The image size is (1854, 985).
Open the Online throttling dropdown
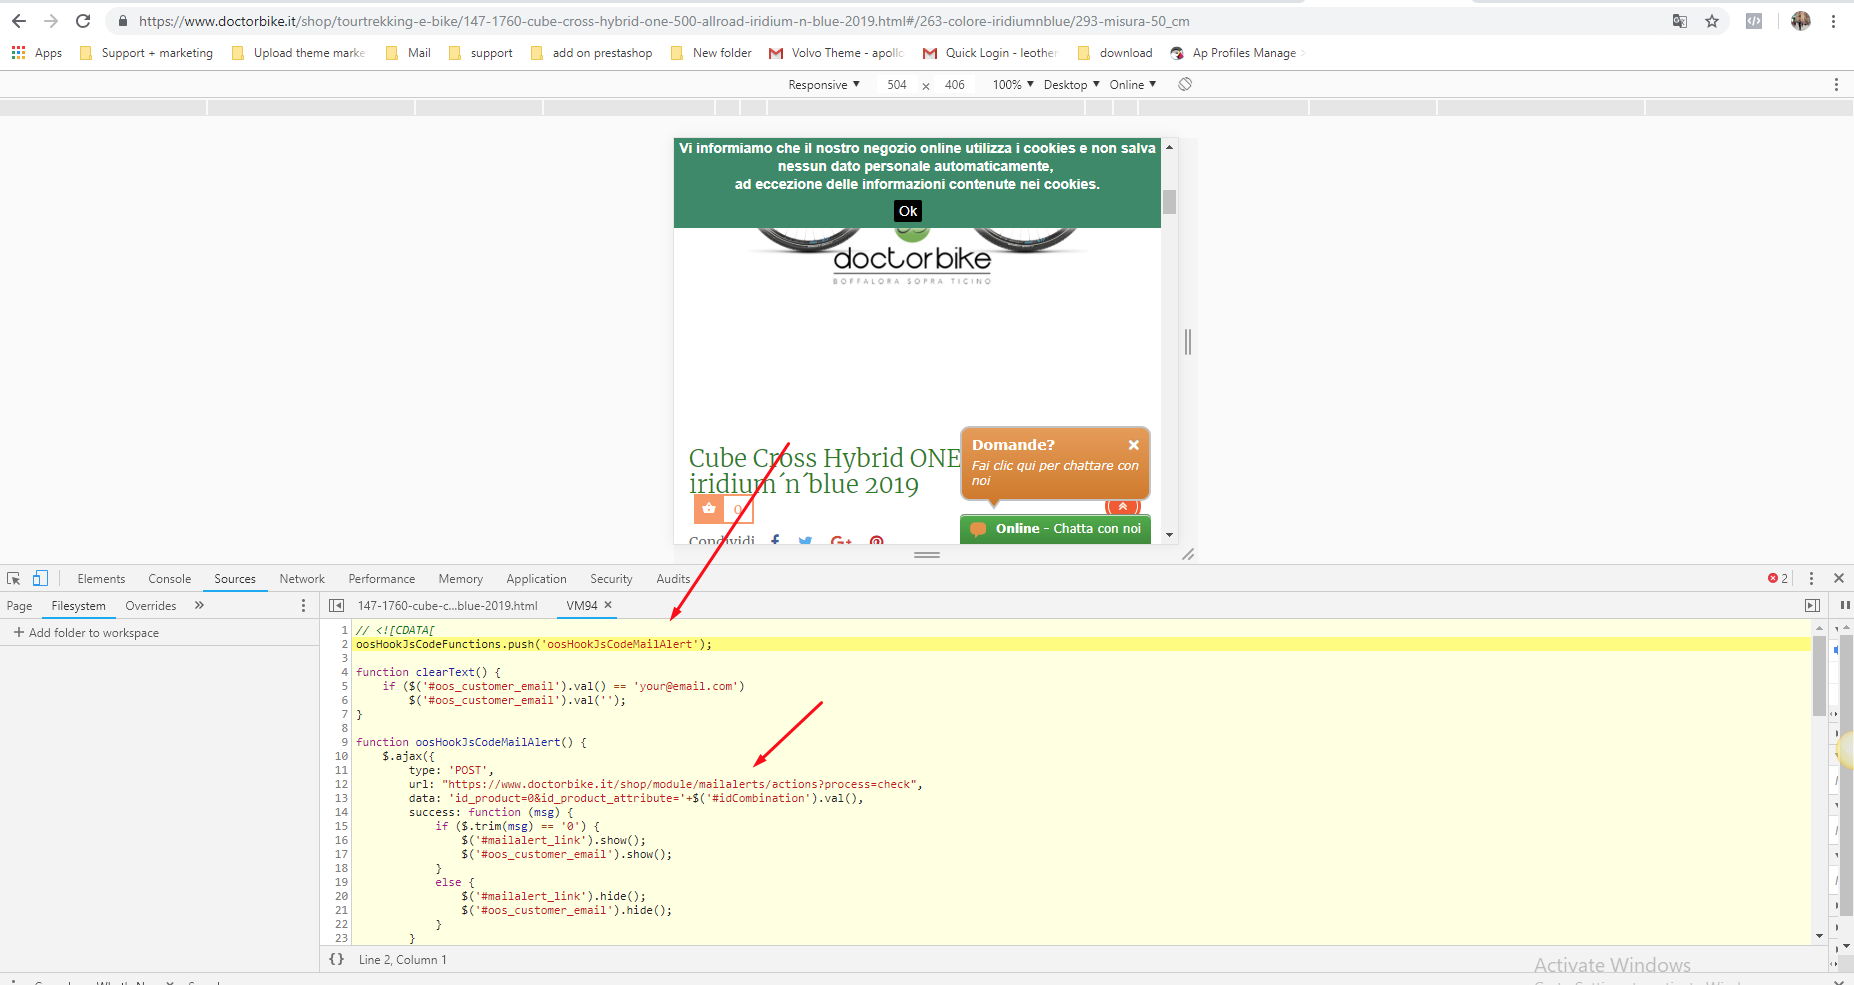tap(1133, 85)
